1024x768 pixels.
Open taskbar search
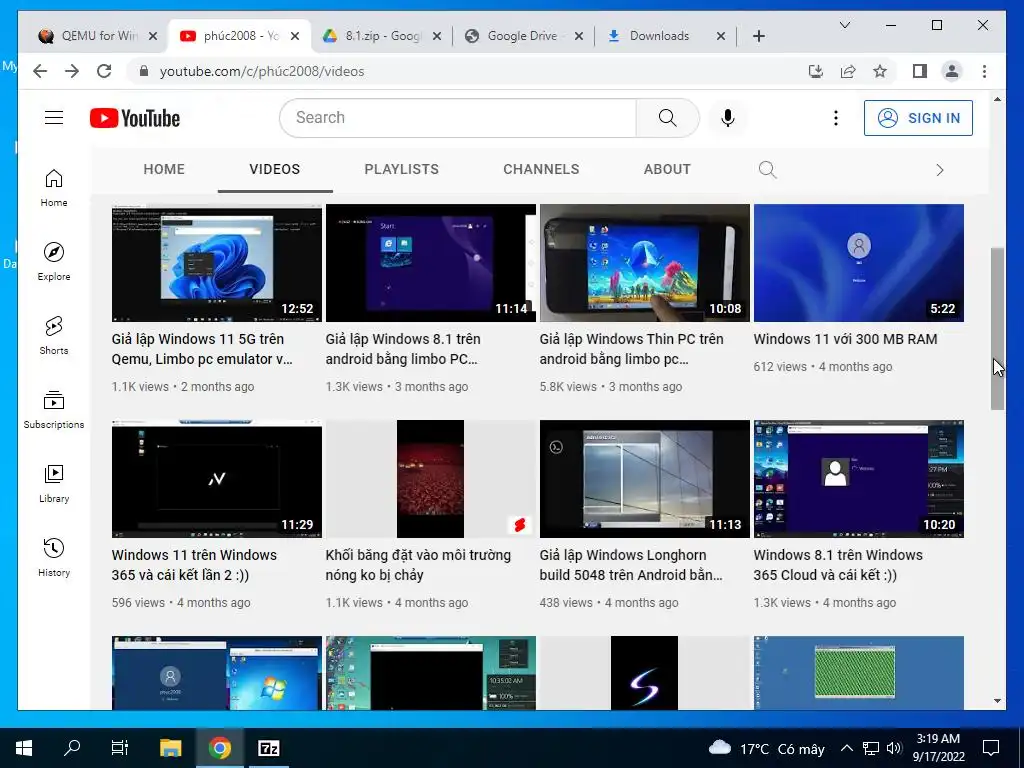72,748
